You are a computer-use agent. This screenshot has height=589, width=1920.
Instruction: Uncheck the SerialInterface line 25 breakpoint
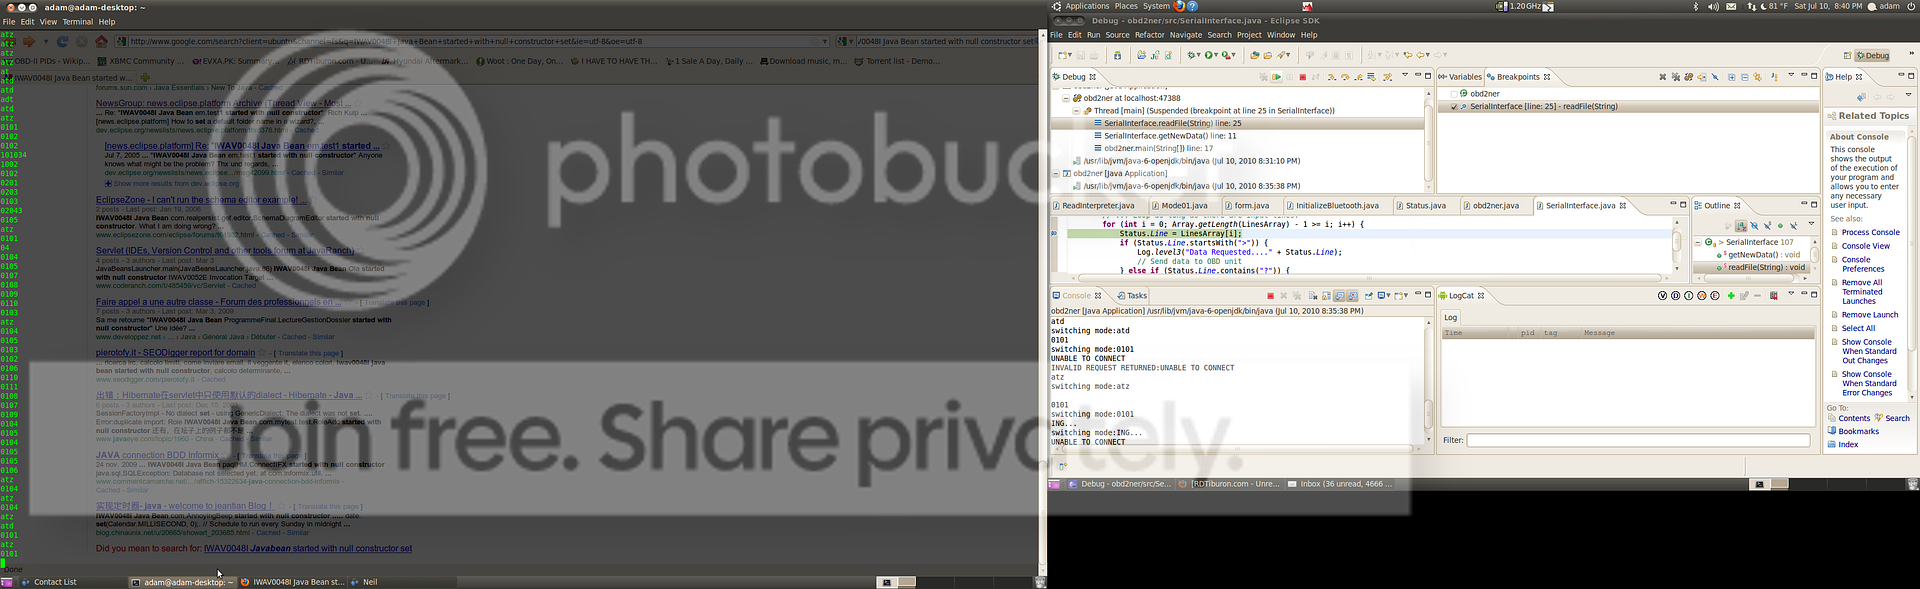click(x=1454, y=107)
